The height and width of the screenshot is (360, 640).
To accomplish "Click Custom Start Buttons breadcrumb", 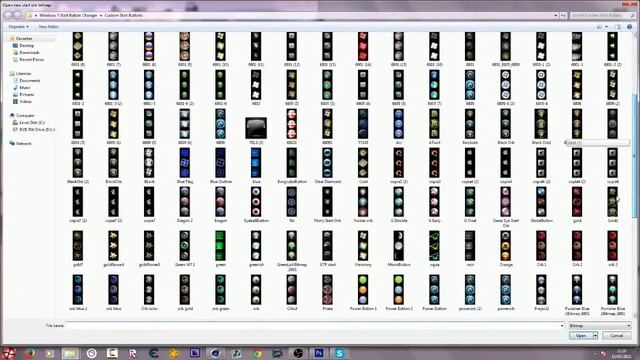I will pos(124,16).
